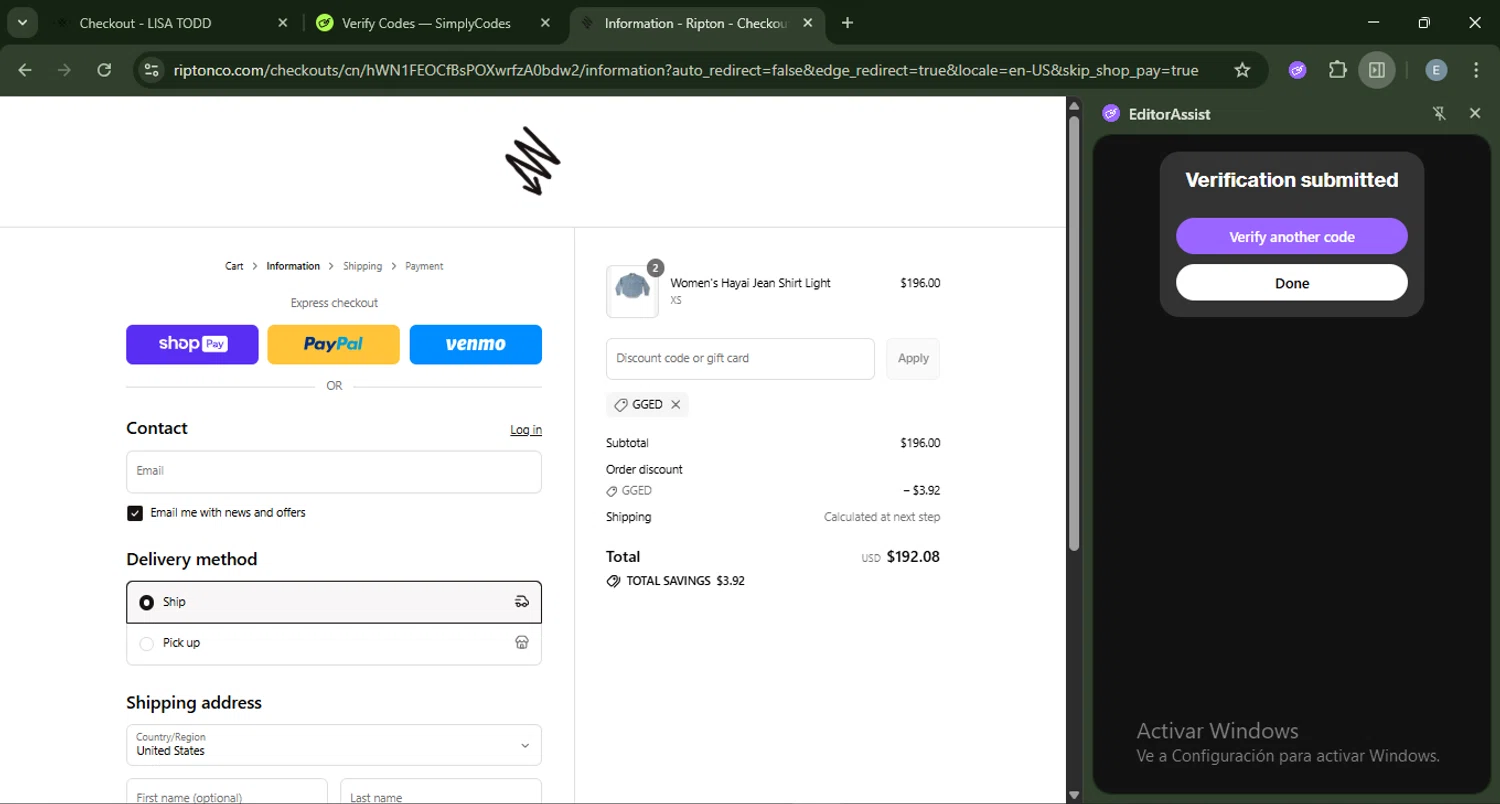Close the EditorAssist side panel
The height and width of the screenshot is (804, 1500).
[1474, 113]
